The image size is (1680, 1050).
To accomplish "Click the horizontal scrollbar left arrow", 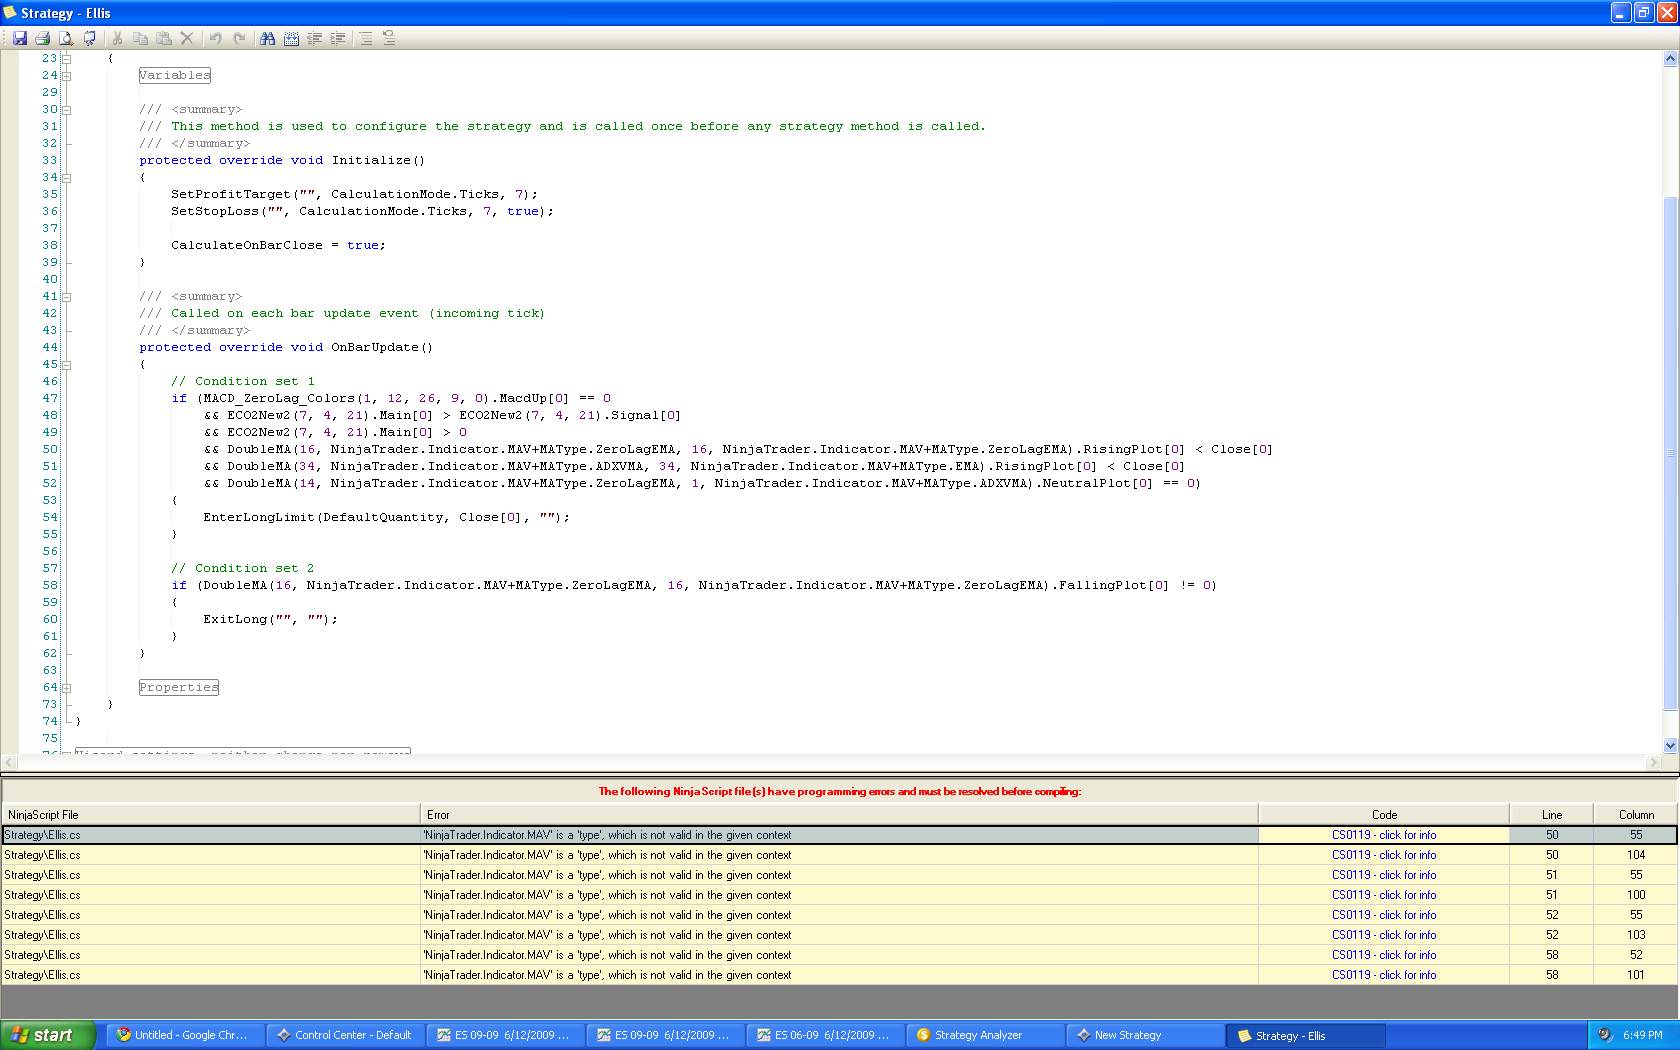I will tap(9, 763).
